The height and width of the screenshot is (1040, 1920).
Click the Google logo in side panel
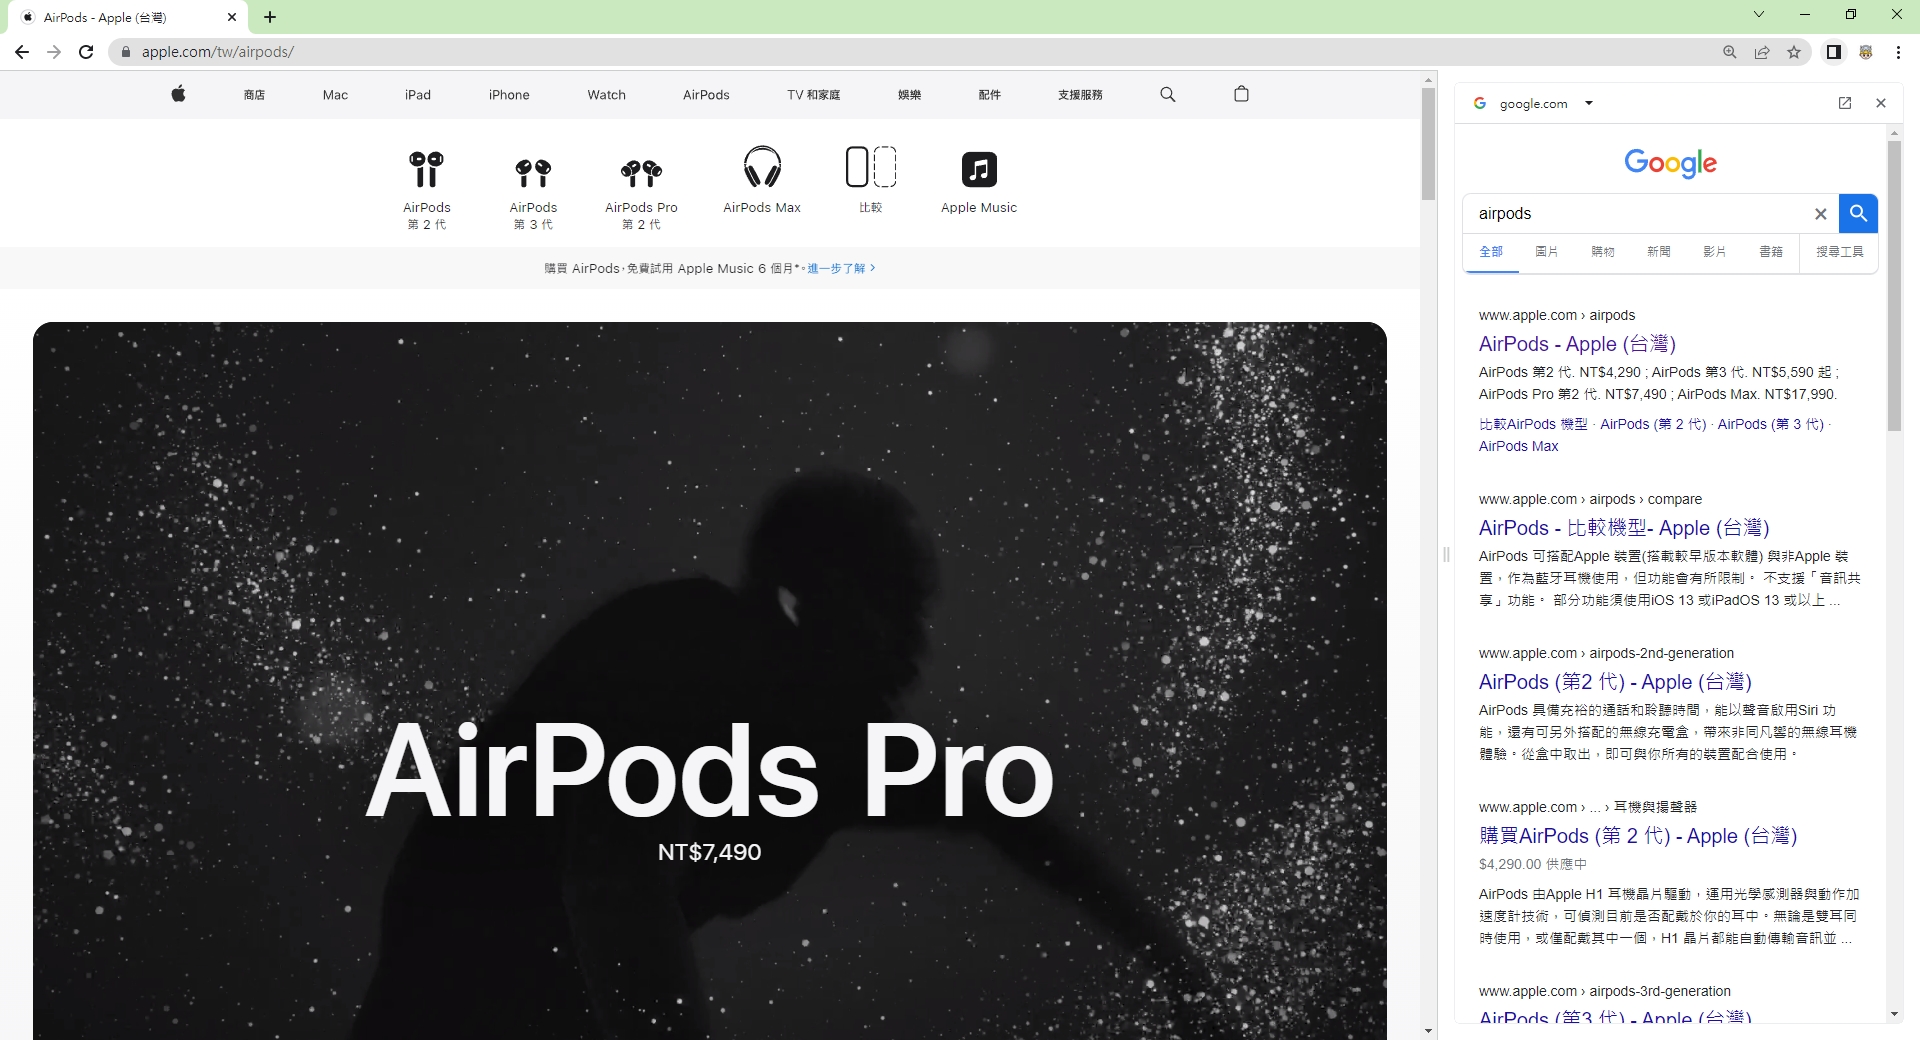point(1670,163)
